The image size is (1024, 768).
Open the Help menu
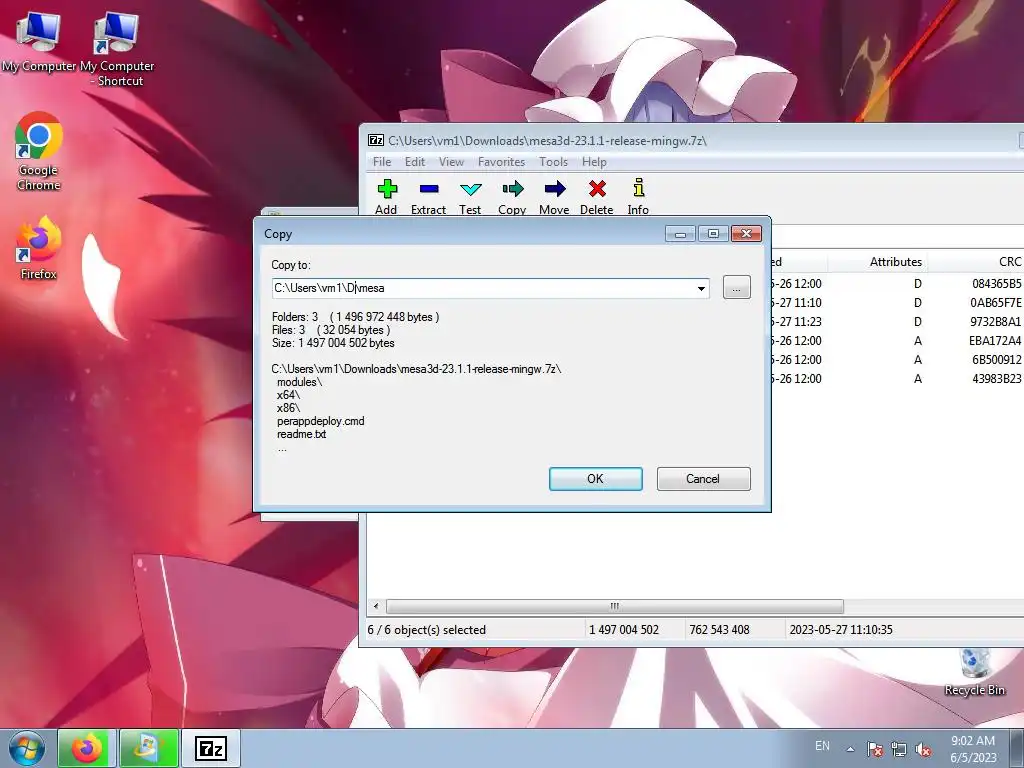[594, 162]
